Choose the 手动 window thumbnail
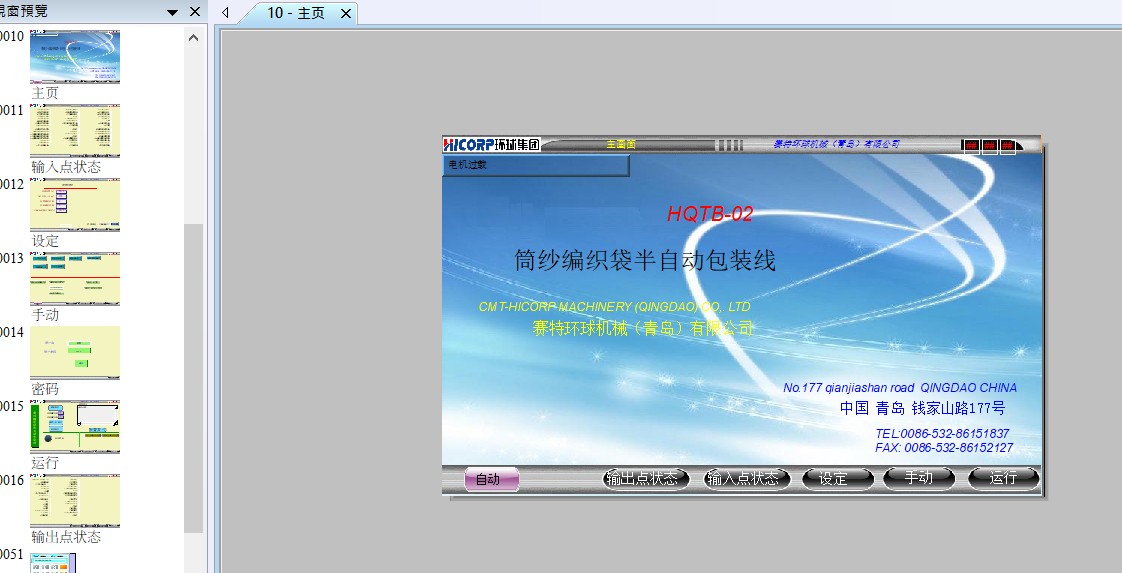1122x573 pixels. click(75, 278)
